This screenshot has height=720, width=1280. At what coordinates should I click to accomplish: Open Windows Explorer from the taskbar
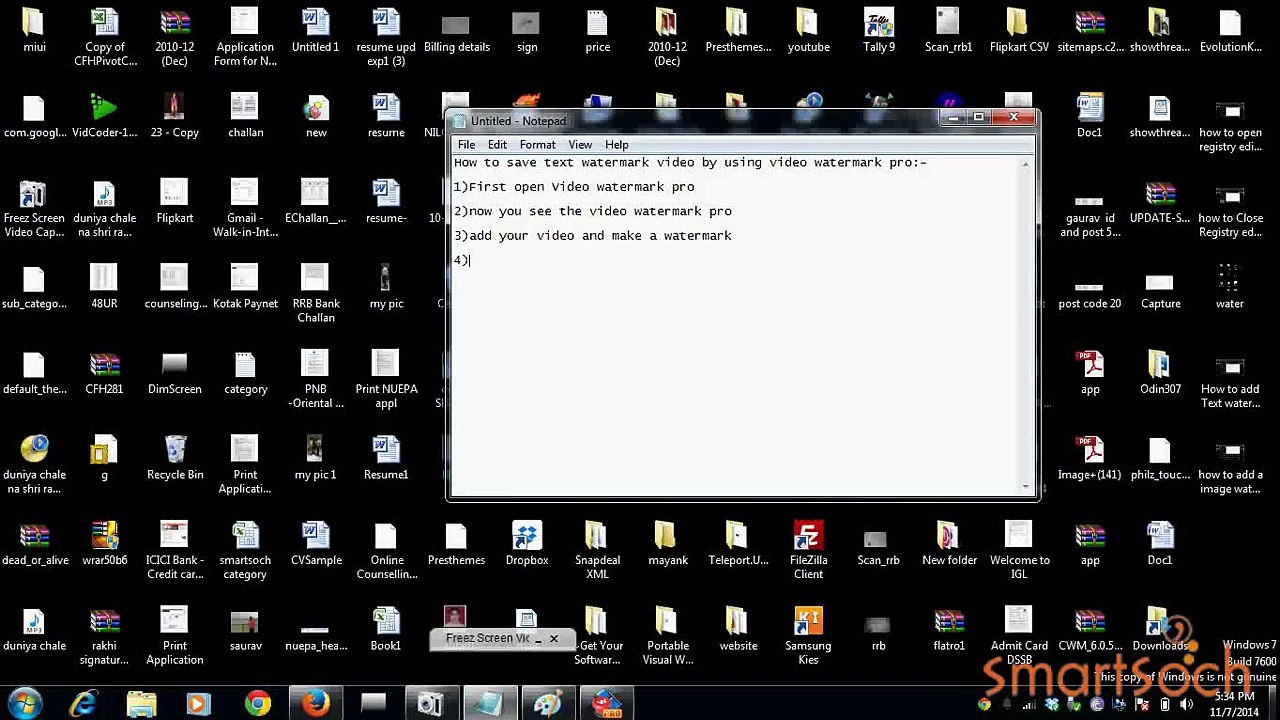[x=142, y=705]
